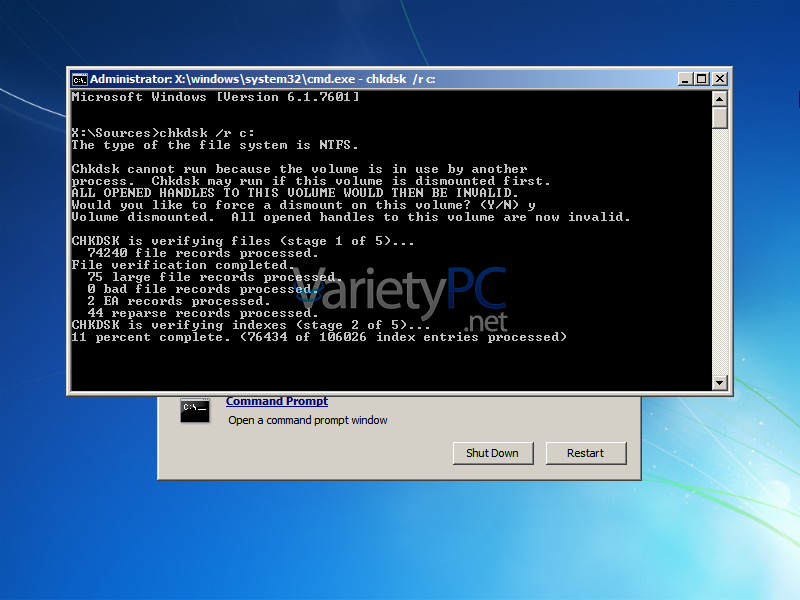Viewport: 800px width, 600px height.
Task: Click '0 bad file records processed.' line
Action: pos(203,289)
